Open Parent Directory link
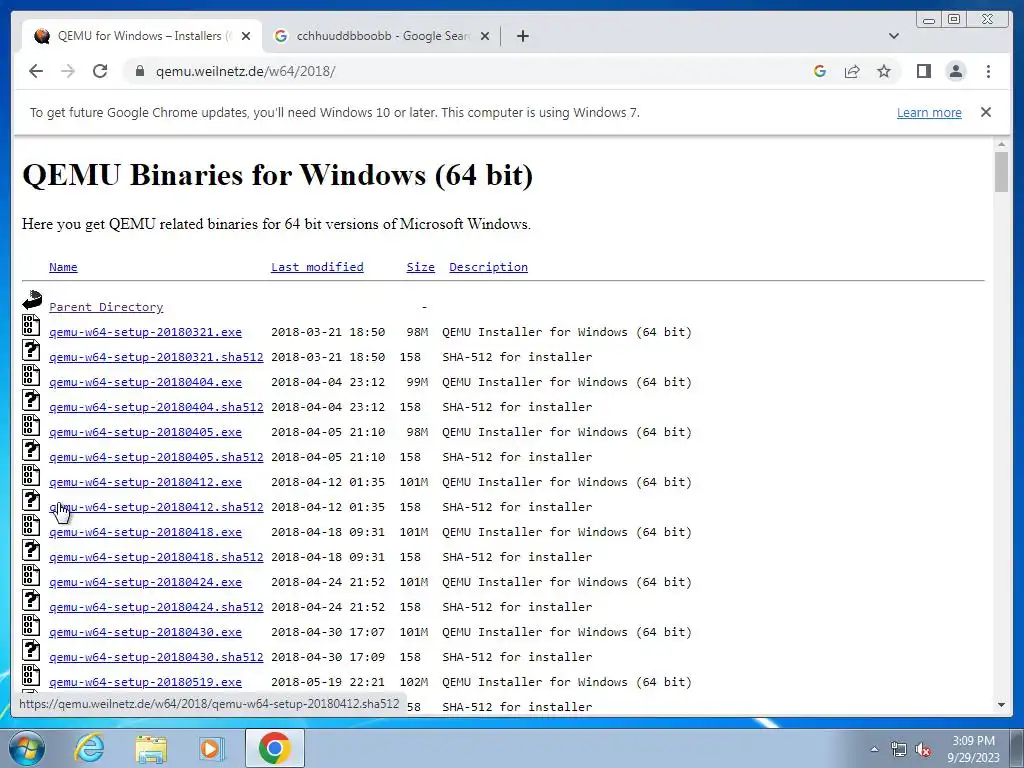Screen dimensions: 1024x768 (x=106, y=307)
